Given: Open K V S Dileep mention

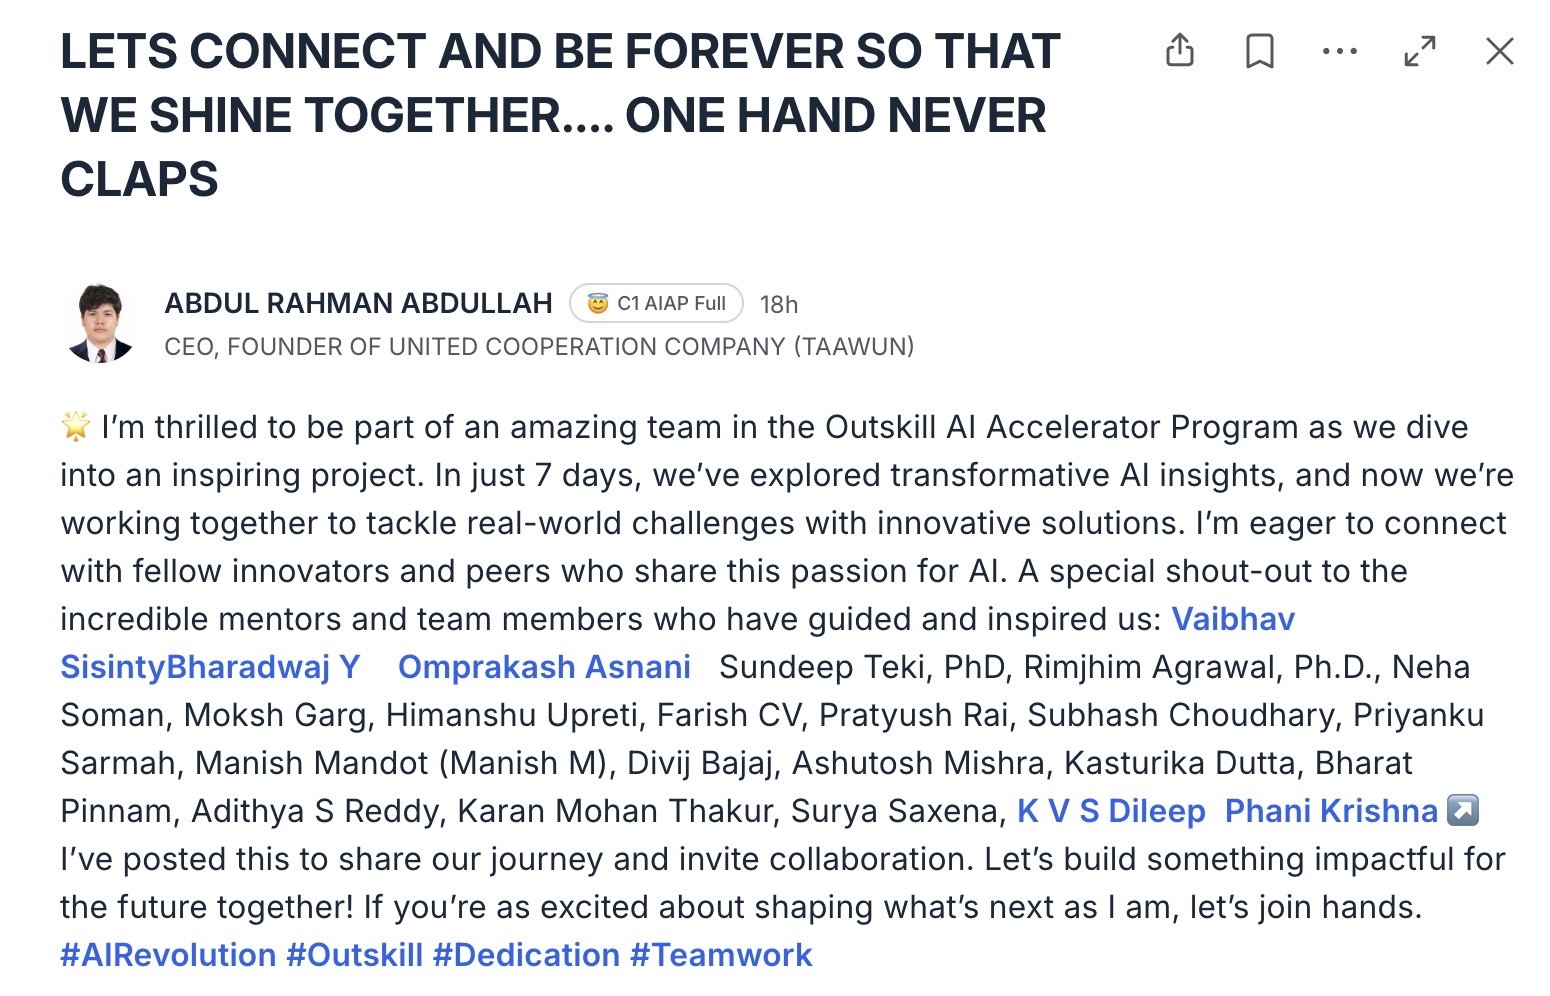Looking at the screenshot, I should pyautogui.click(x=1111, y=811).
